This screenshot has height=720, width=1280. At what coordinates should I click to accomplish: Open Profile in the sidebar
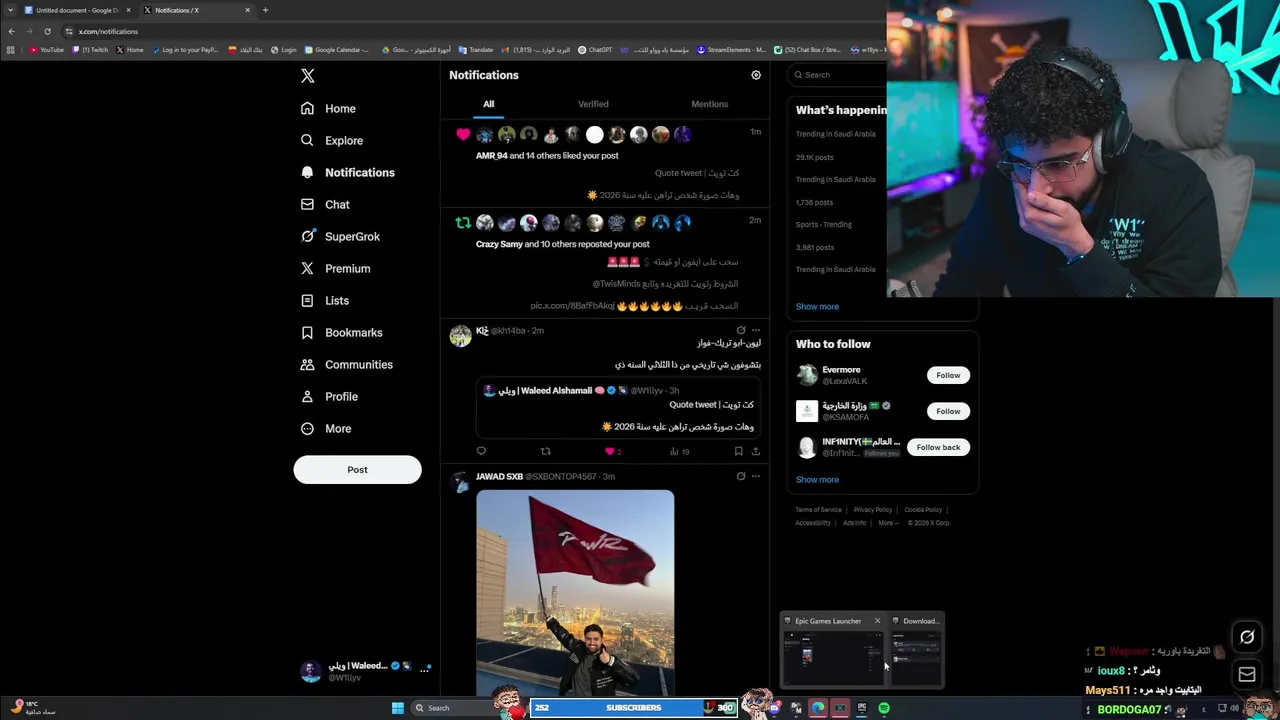[x=329, y=396]
